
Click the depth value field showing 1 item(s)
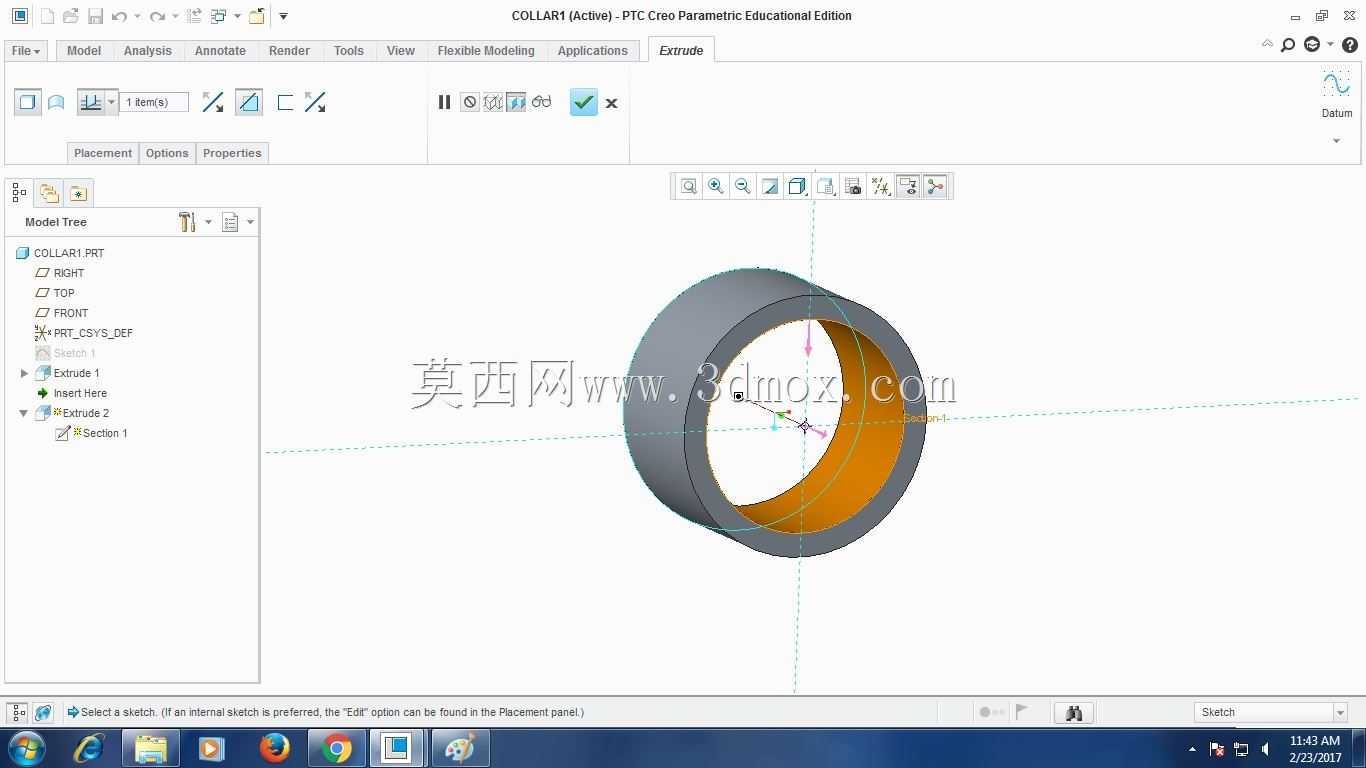click(154, 102)
